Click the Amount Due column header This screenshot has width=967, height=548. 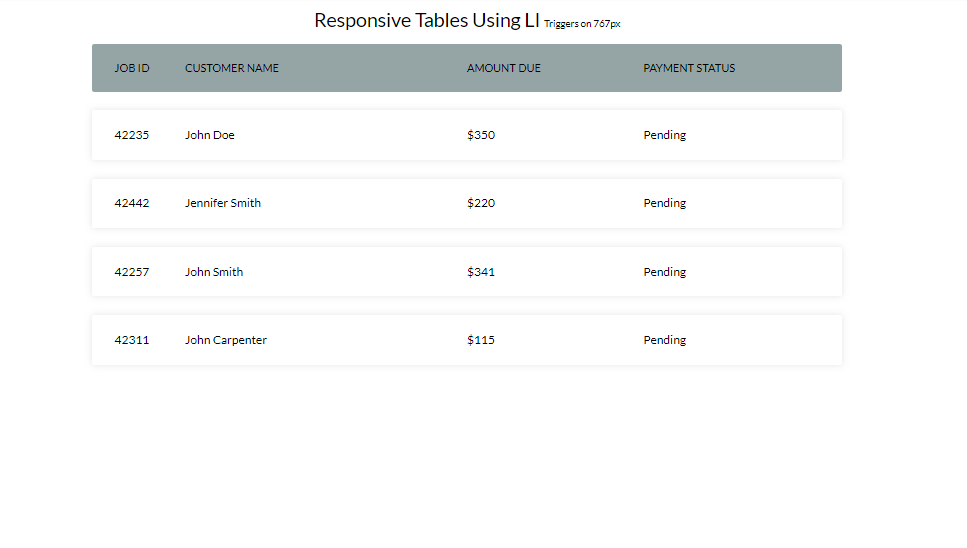(x=503, y=68)
